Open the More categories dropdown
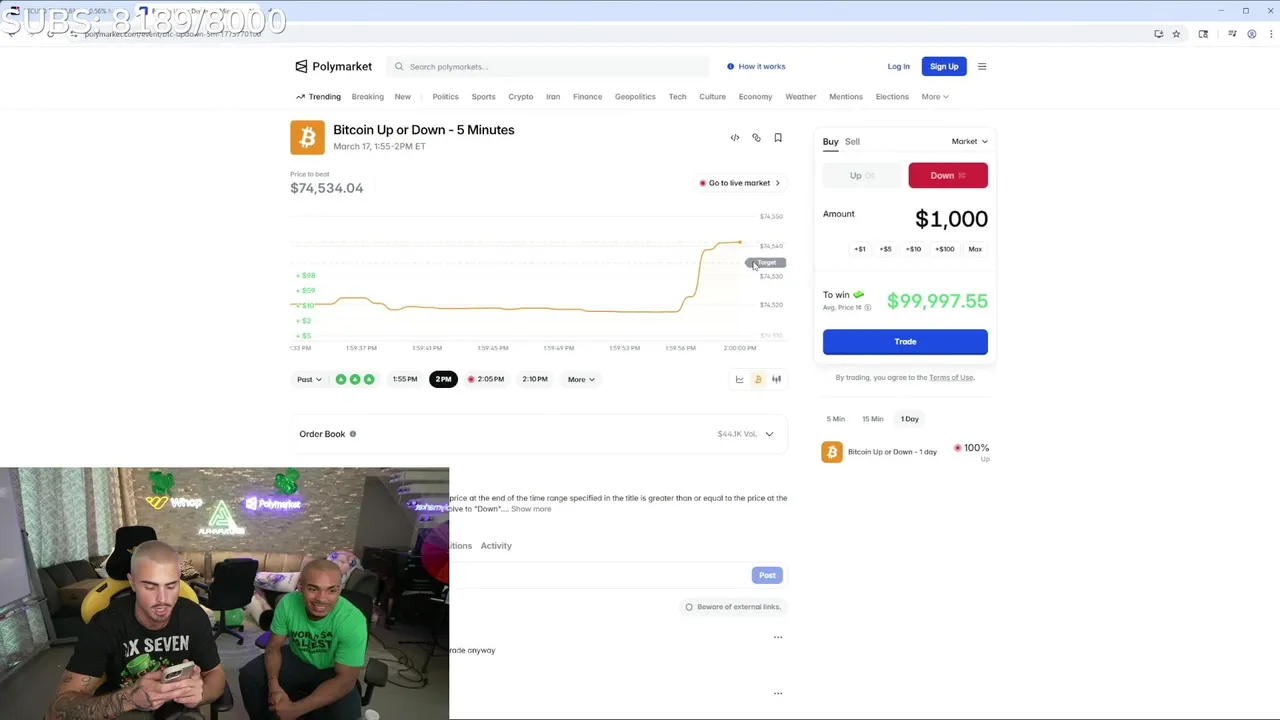The width and height of the screenshot is (1280, 720). tap(935, 97)
